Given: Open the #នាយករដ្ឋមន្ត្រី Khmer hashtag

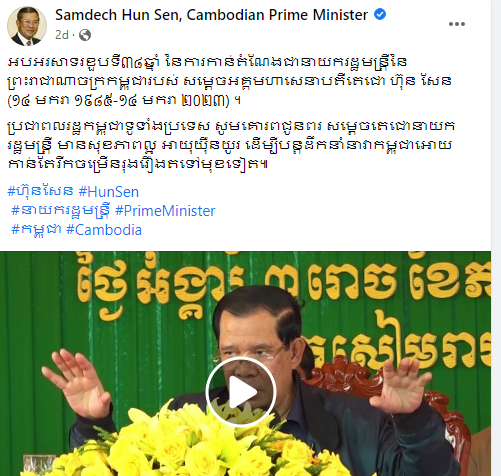Looking at the screenshot, I should coord(60,211).
